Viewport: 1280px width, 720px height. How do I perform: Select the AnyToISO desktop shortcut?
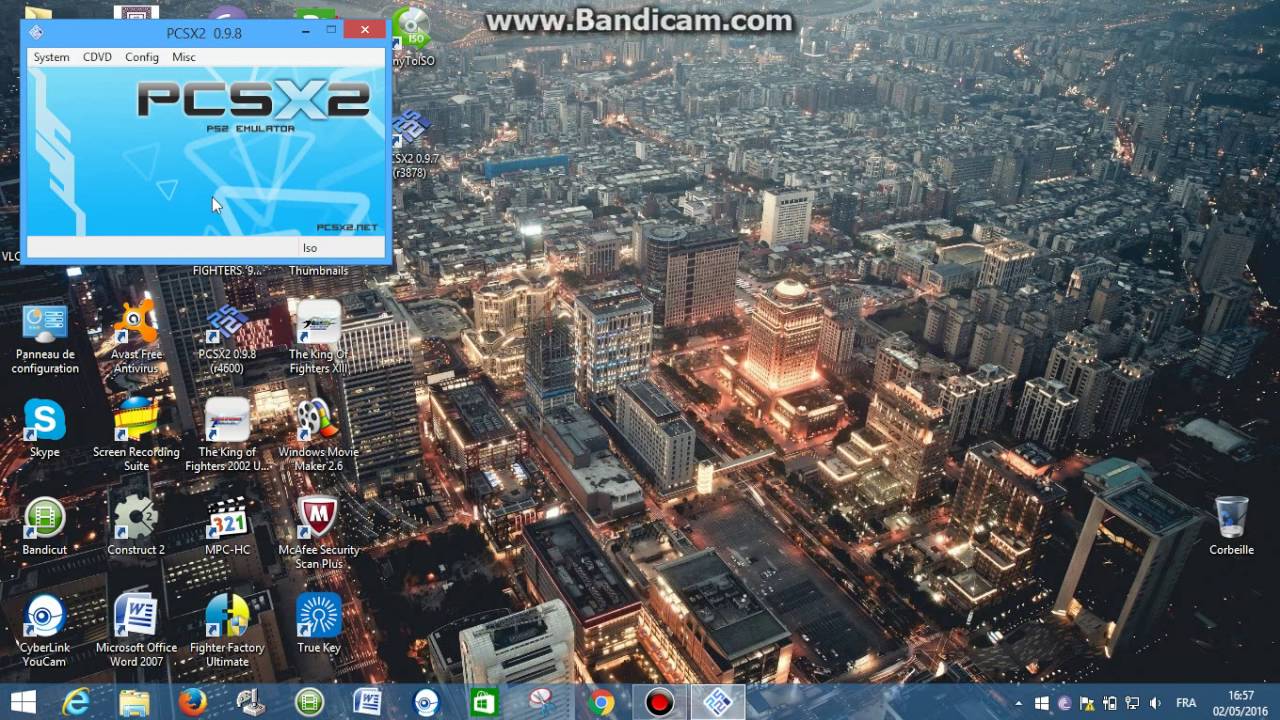(413, 38)
